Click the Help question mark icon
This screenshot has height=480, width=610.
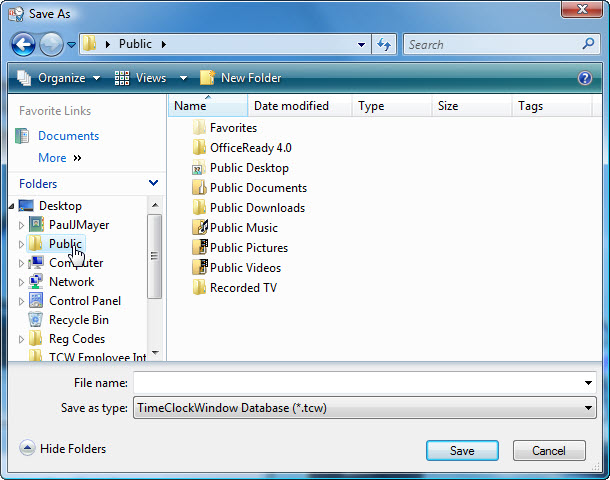585,78
